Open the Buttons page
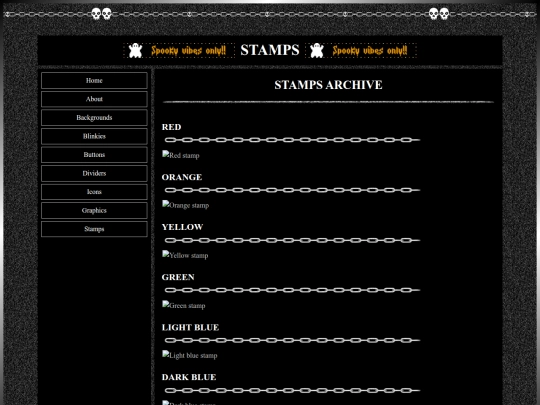This screenshot has width=540, height=405. [94, 155]
